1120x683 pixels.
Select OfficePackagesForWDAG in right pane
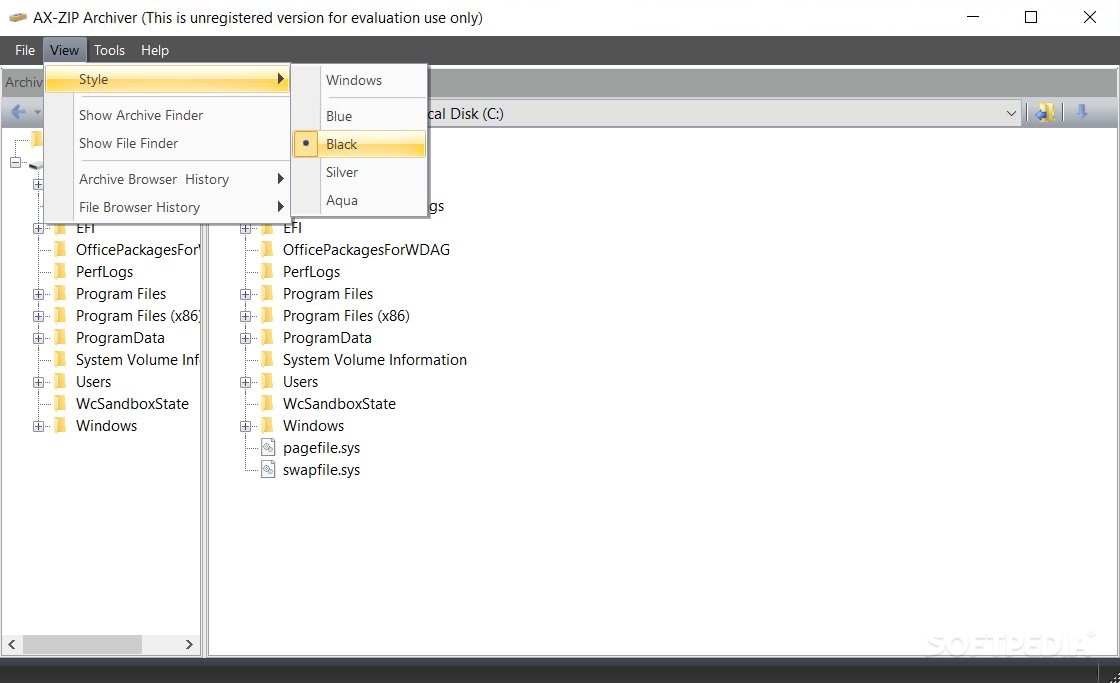(x=366, y=250)
